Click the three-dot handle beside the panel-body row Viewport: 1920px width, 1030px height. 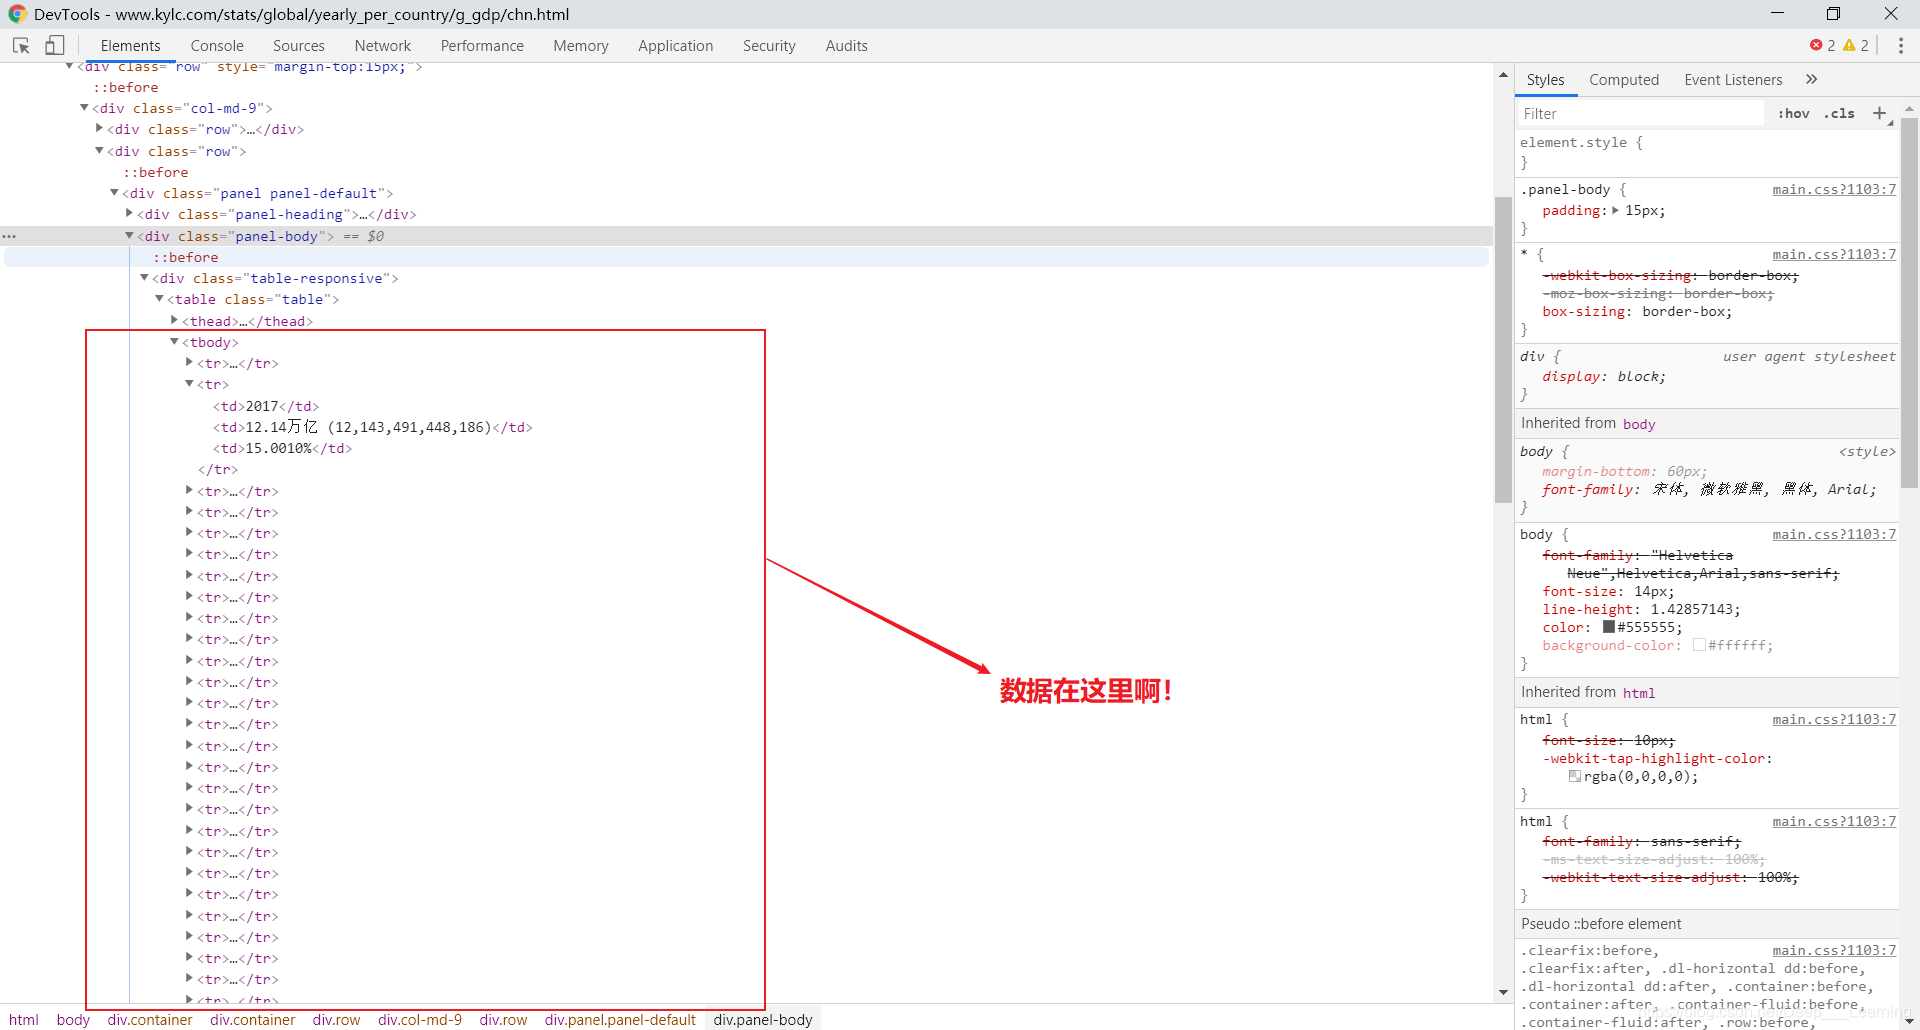[10, 237]
